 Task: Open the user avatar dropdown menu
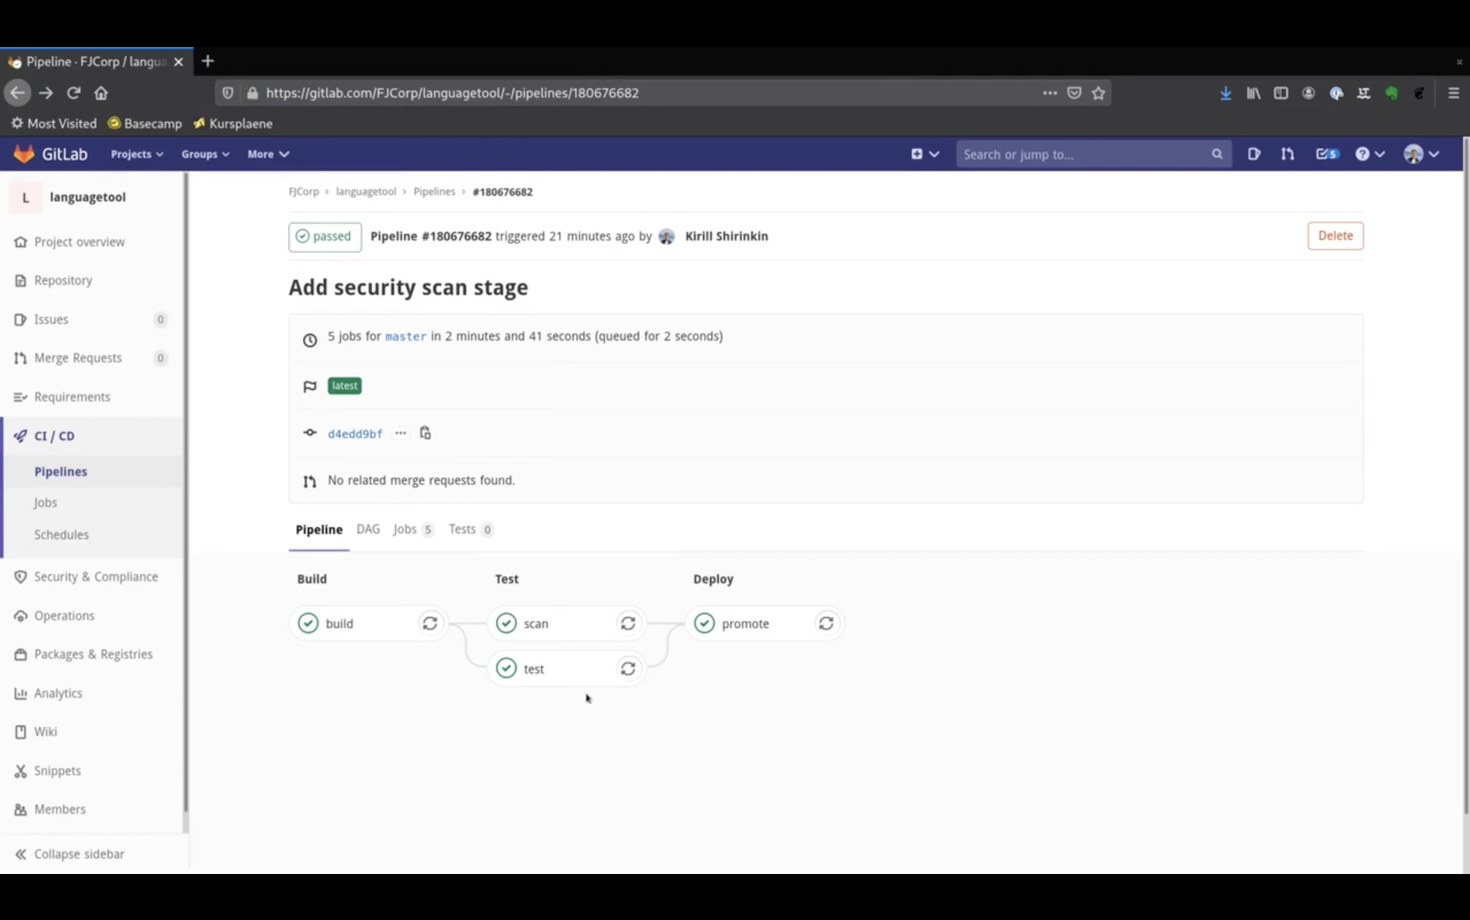(1421, 154)
